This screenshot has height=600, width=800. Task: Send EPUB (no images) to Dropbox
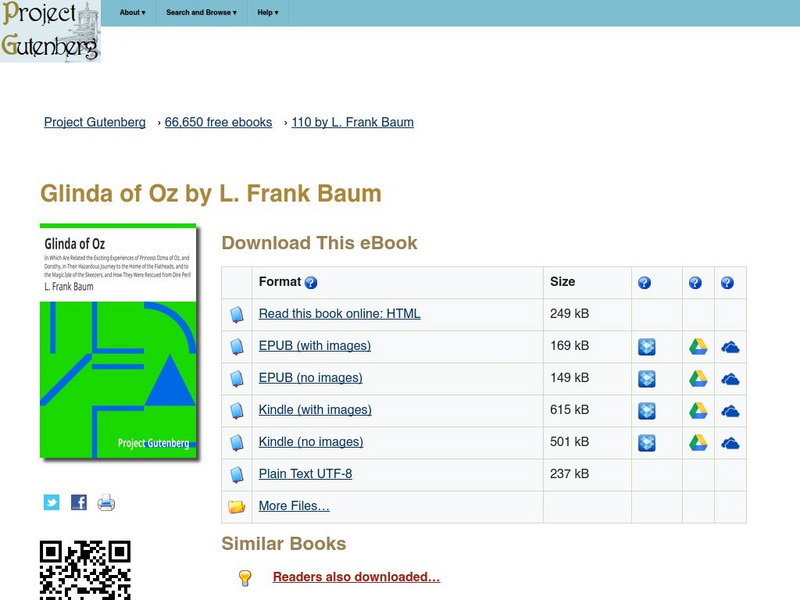coord(646,379)
